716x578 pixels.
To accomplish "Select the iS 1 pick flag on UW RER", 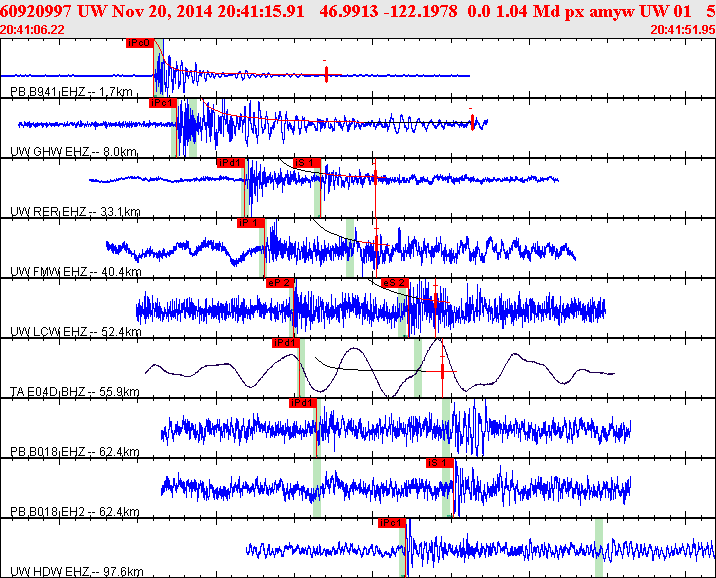I will click(307, 163).
